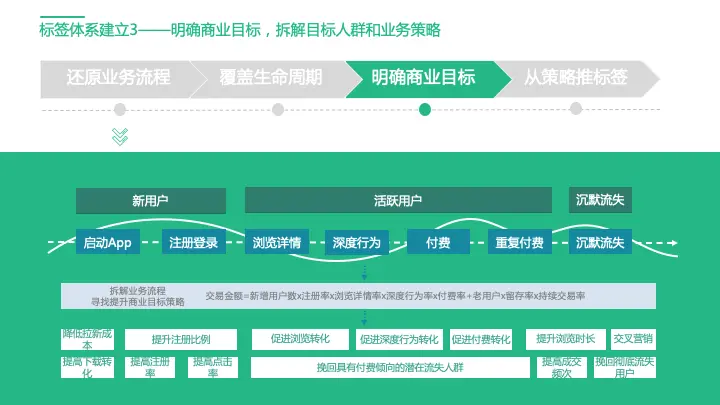
Task: Click the 注册登录 stage box
Action: coord(194,242)
